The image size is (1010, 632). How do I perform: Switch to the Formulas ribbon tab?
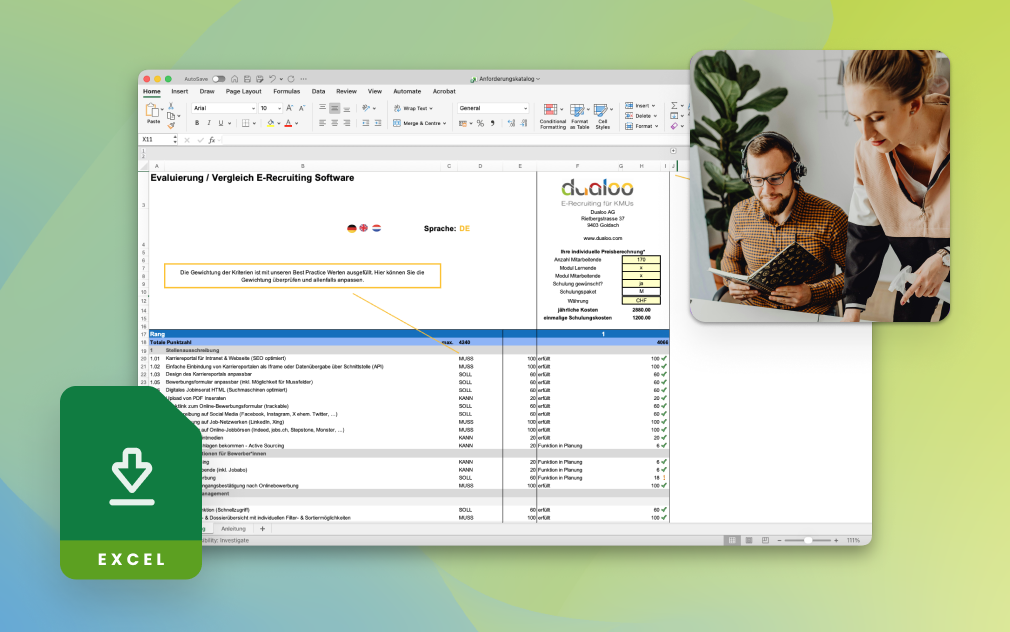[x=287, y=91]
